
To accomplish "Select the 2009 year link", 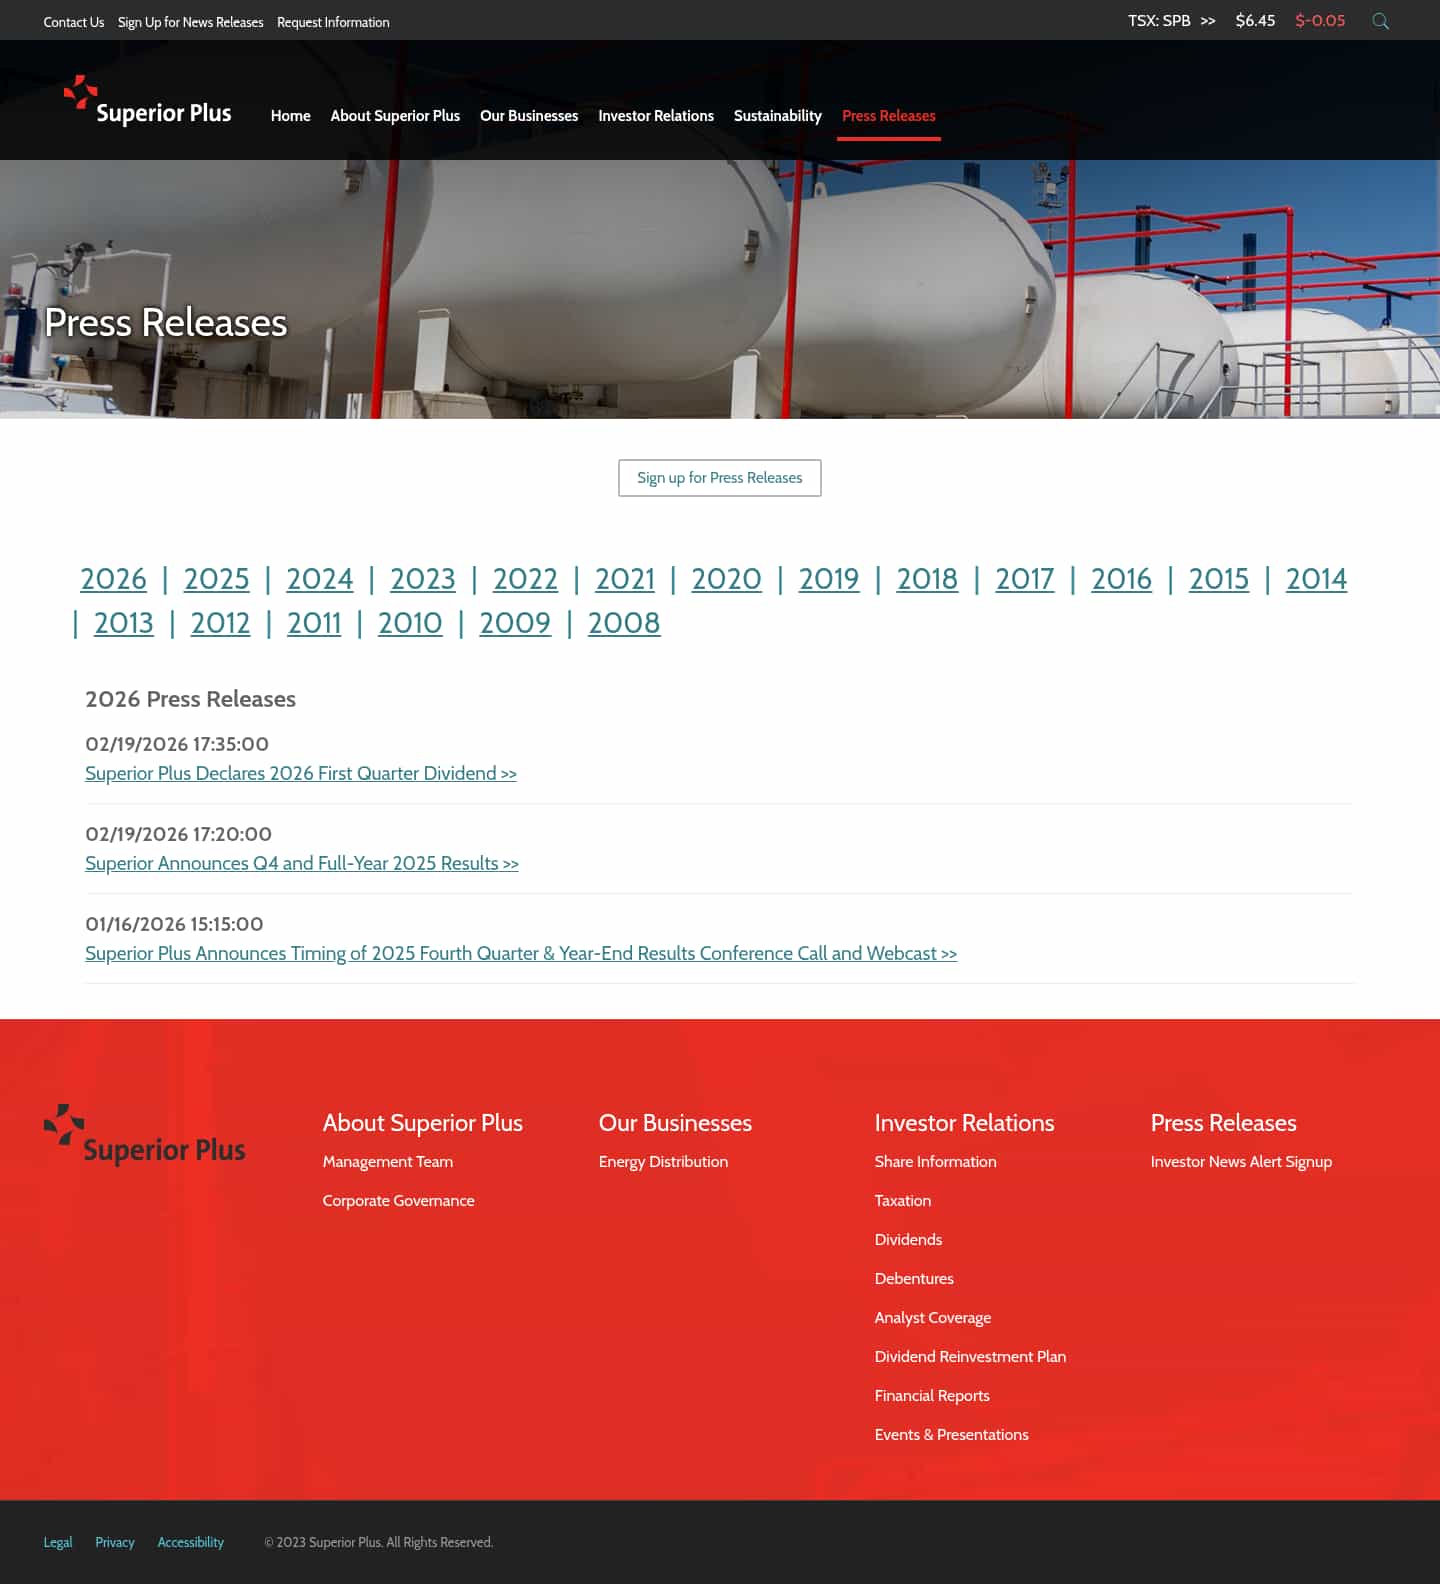I will (515, 623).
